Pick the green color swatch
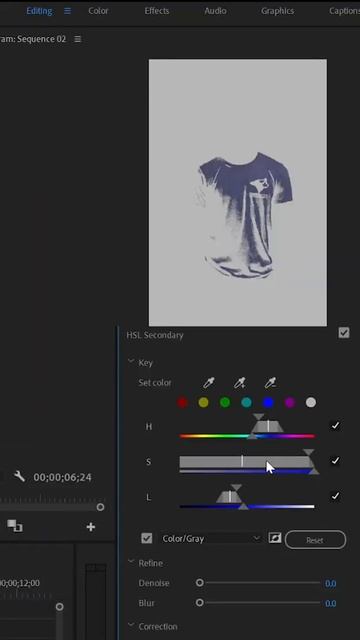 click(225, 403)
